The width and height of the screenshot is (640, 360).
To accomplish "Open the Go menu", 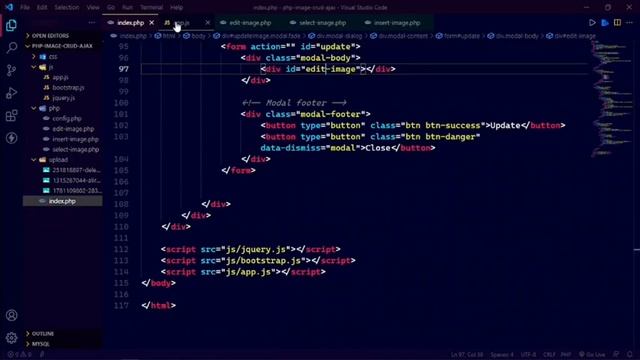I will (111, 7).
